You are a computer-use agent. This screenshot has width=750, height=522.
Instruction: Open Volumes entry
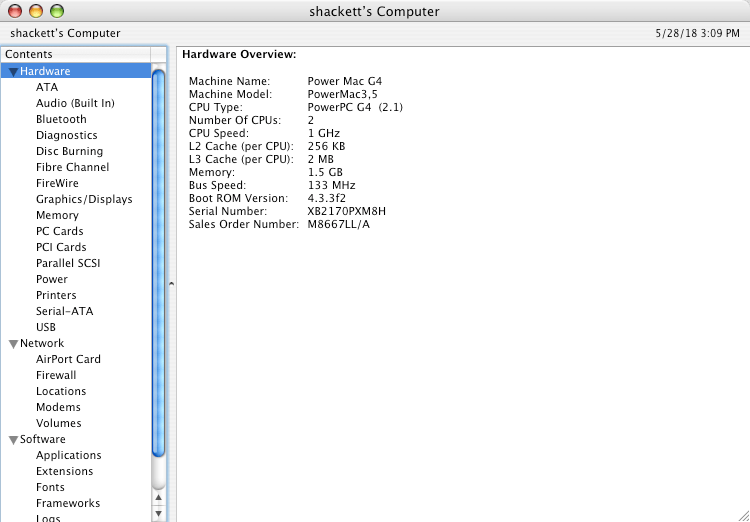58,423
